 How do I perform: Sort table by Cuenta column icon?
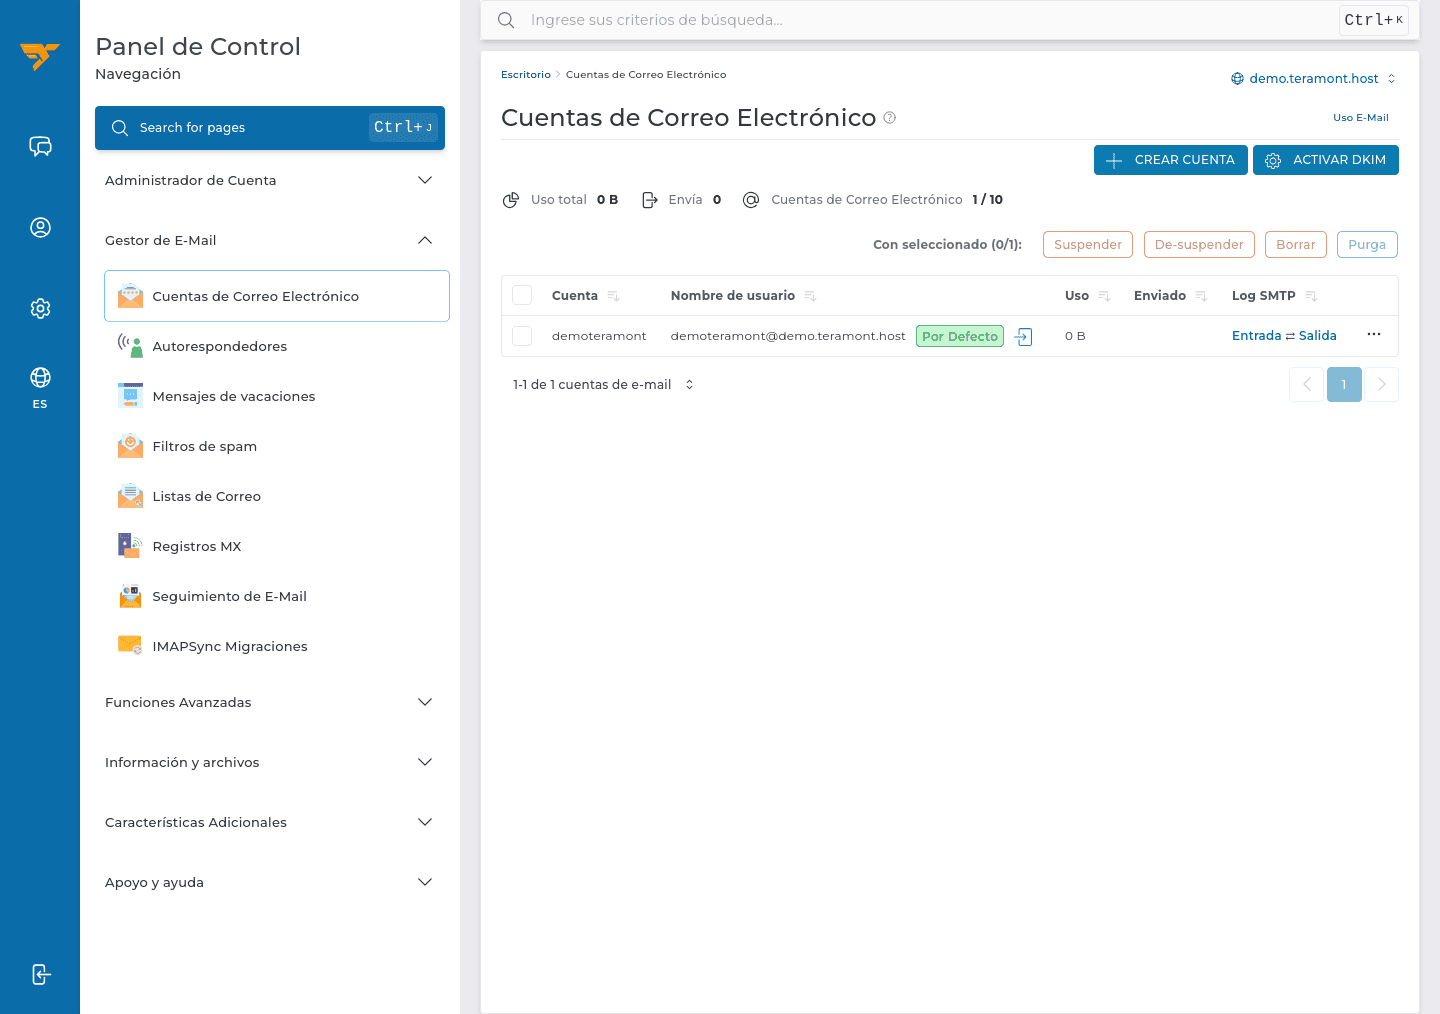pos(613,296)
